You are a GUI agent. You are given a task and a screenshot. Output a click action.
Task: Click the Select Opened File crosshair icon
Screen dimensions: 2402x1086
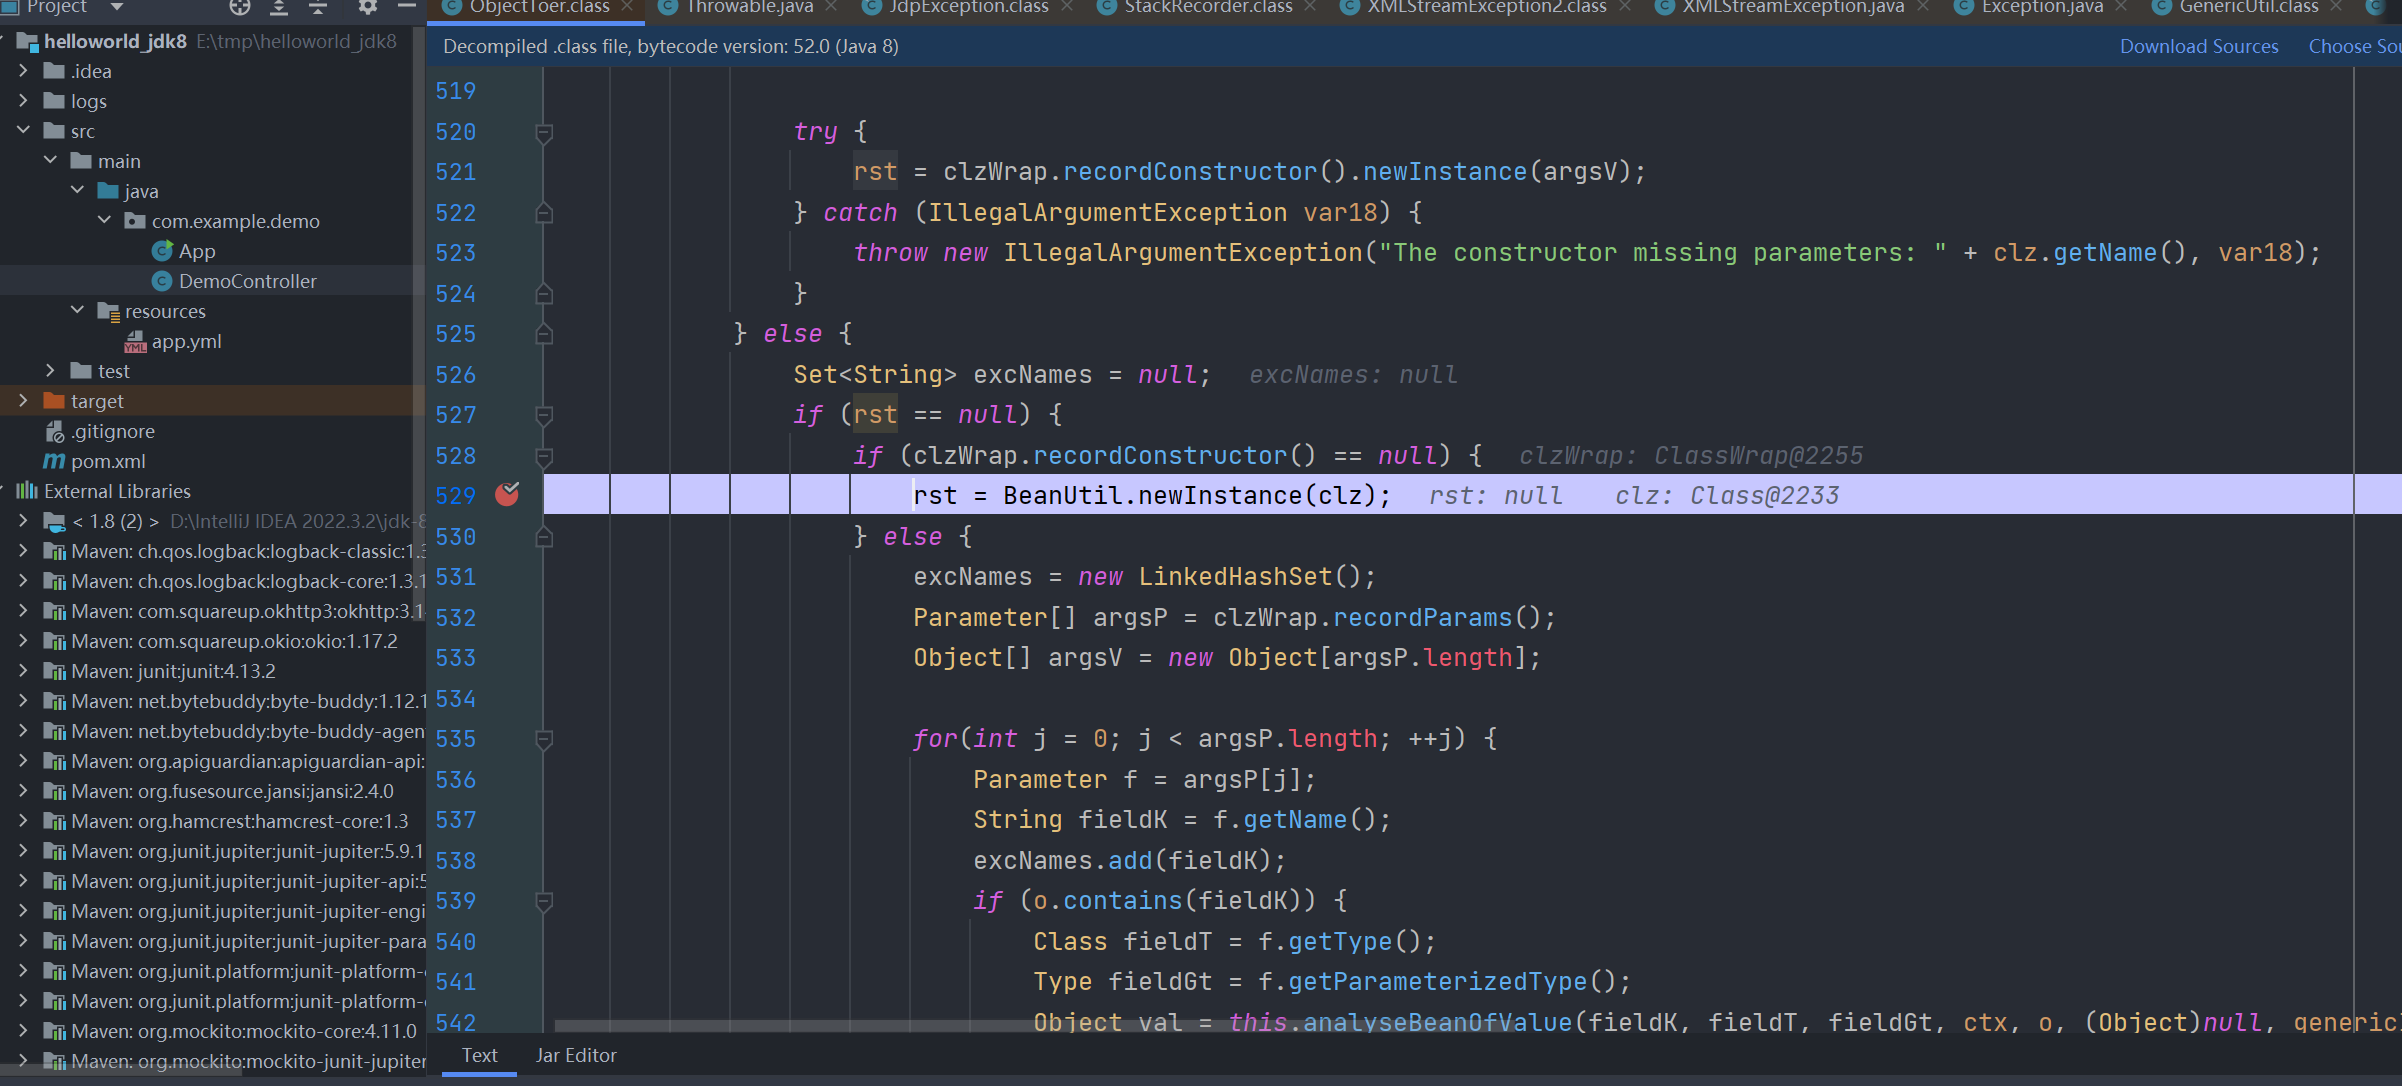[x=239, y=7]
